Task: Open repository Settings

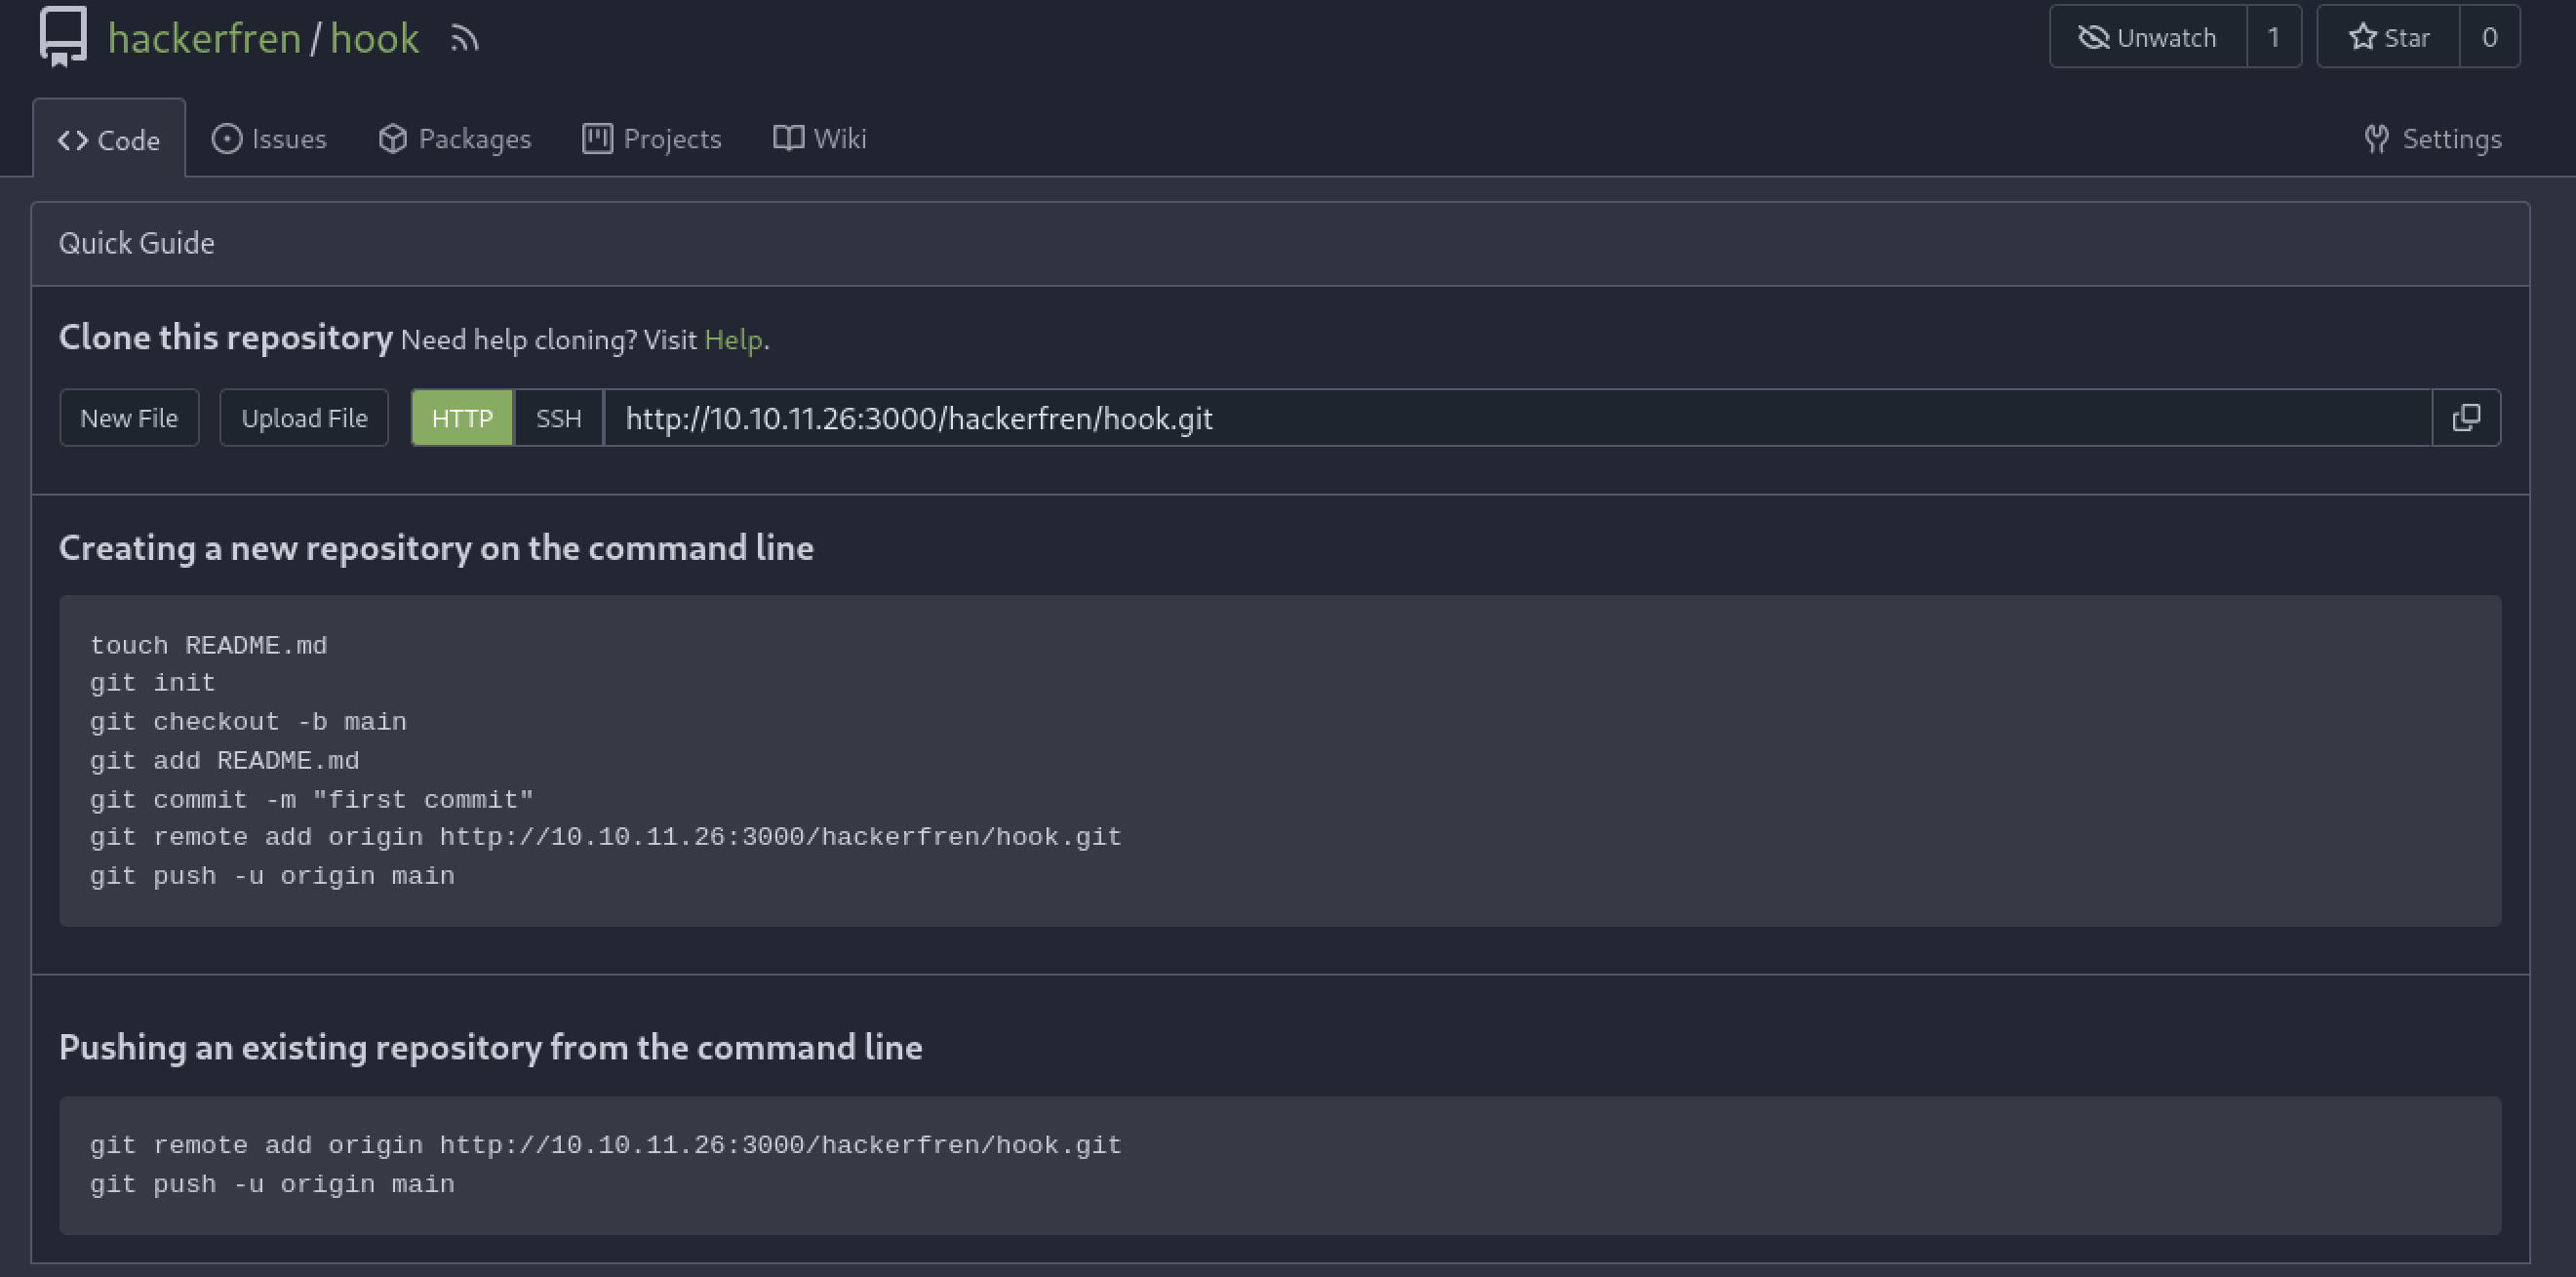Action: click(x=2432, y=139)
